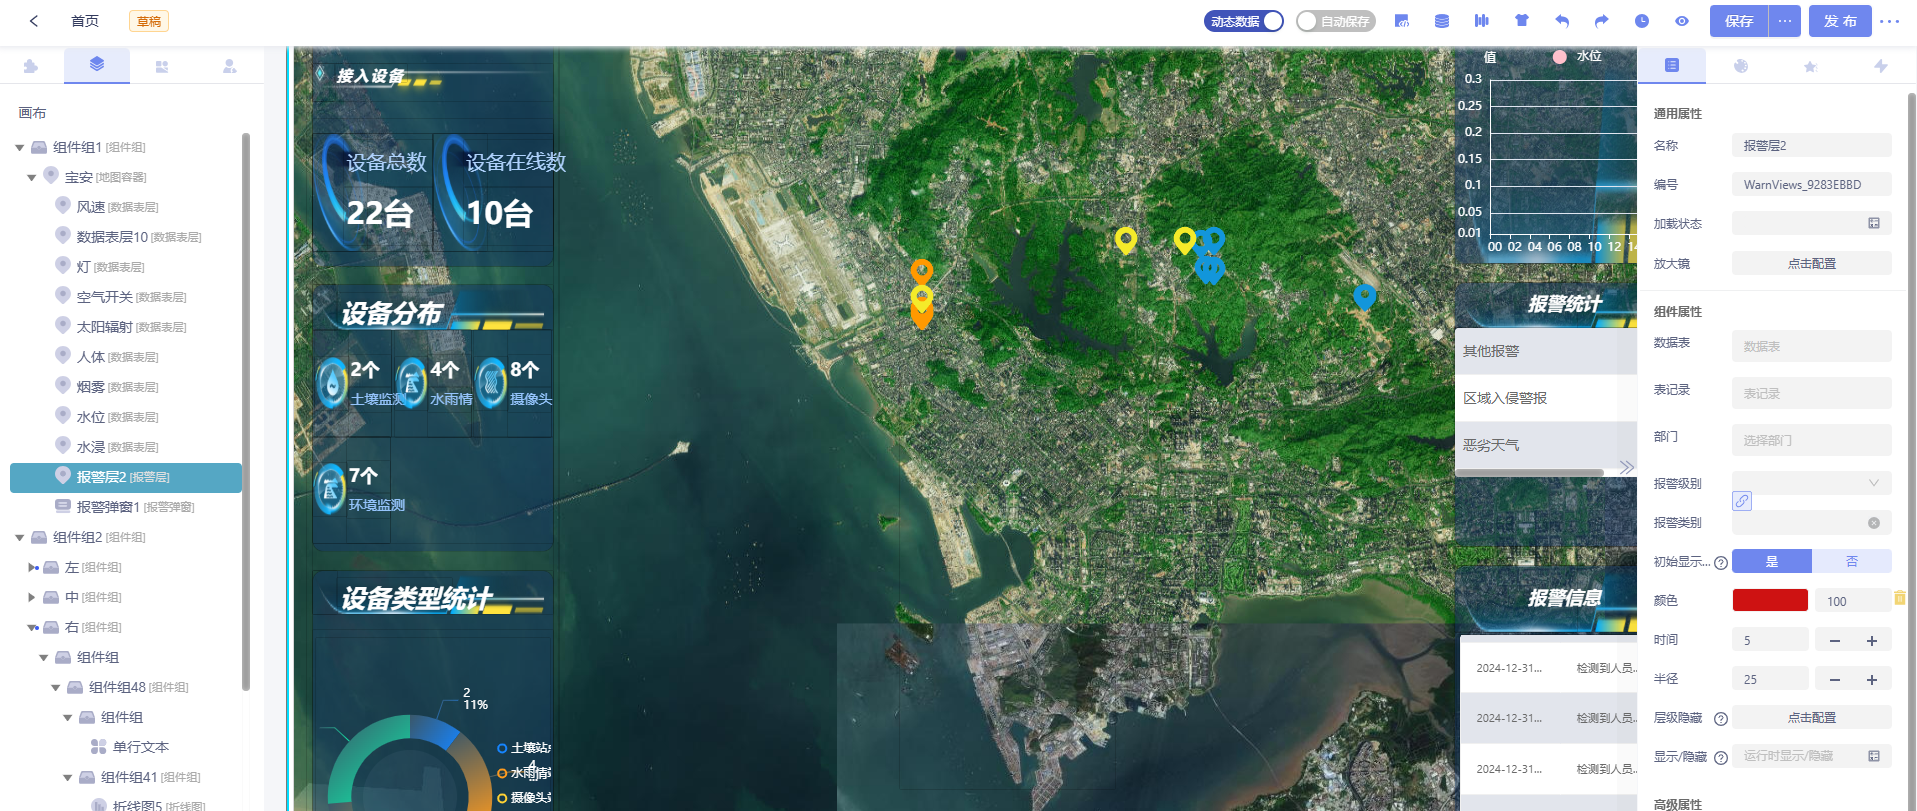Toggle the 动态数据 switch
This screenshot has width=1917, height=811.
(1243, 21)
